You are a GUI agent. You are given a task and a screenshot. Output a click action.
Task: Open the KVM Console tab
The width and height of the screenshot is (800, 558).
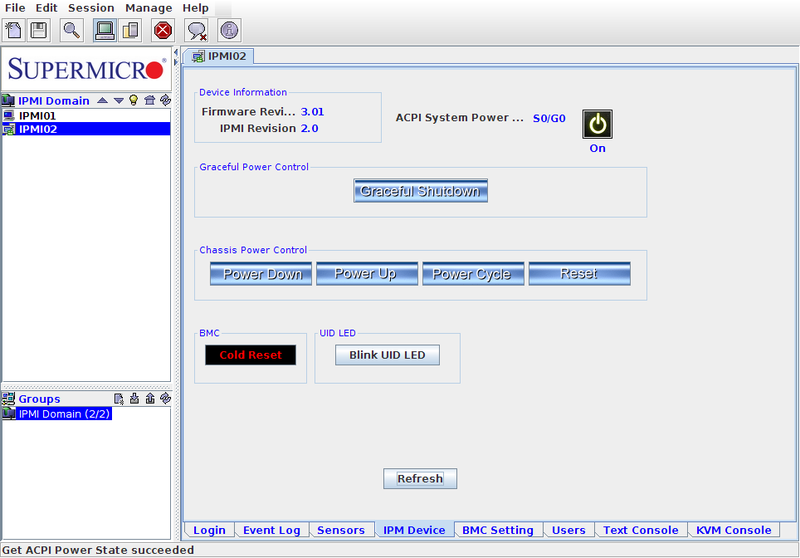(x=734, y=530)
